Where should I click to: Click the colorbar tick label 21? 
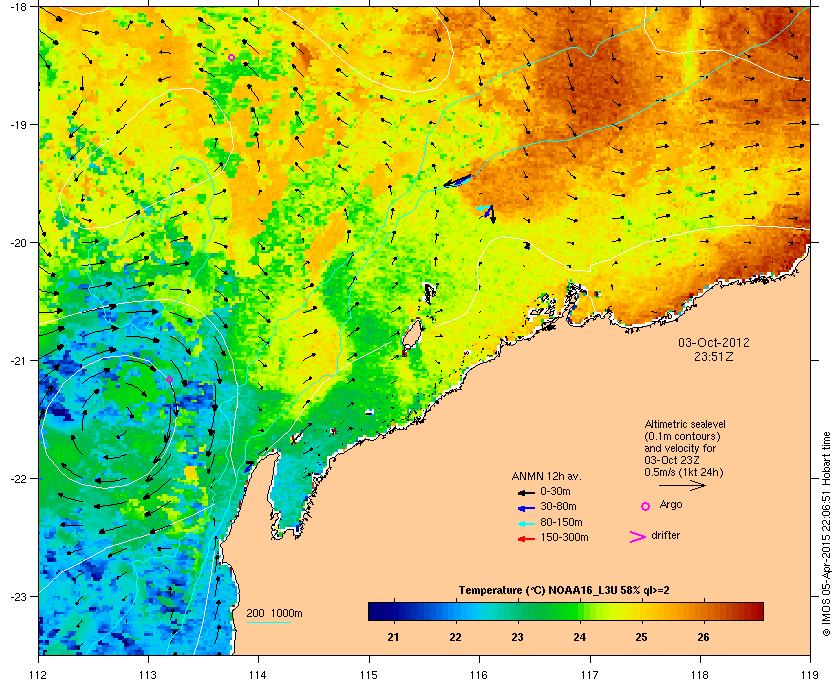click(393, 637)
